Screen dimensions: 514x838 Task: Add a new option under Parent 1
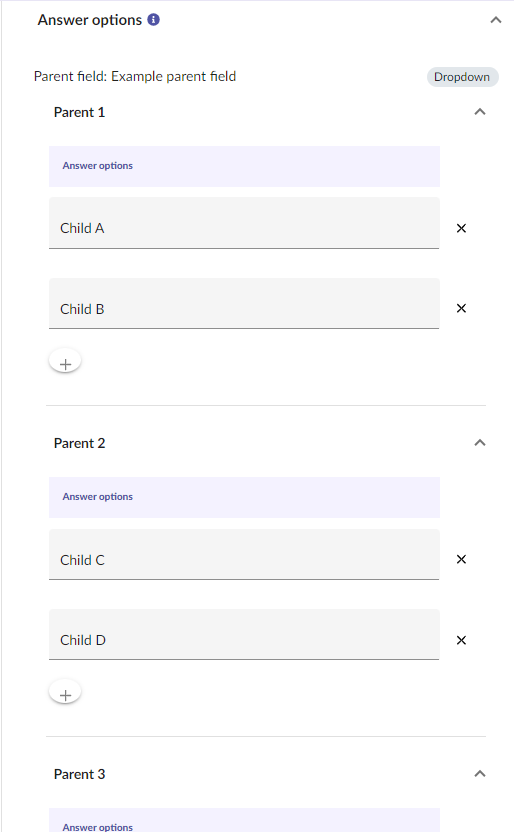pyautogui.click(x=65, y=362)
